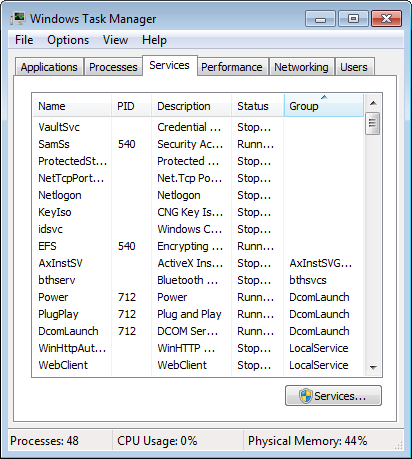412x459 pixels.
Task: Open the File menu
Action: 24,40
